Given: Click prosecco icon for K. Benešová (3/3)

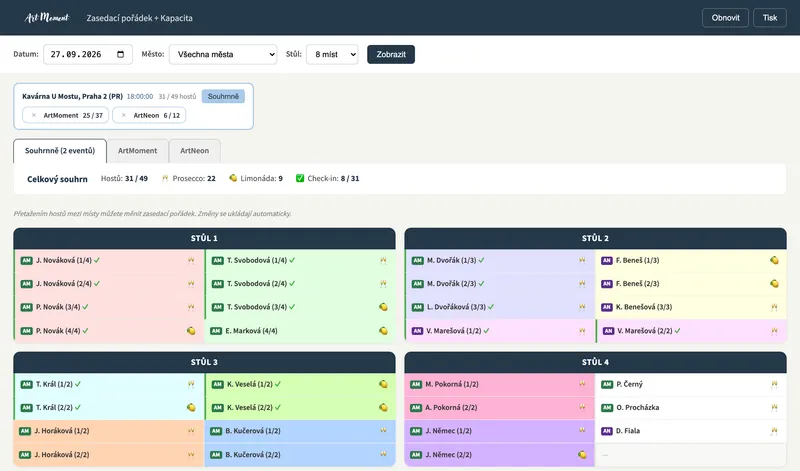Looking at the screenshot, I should pyautogui.click(x=774, y=307).
